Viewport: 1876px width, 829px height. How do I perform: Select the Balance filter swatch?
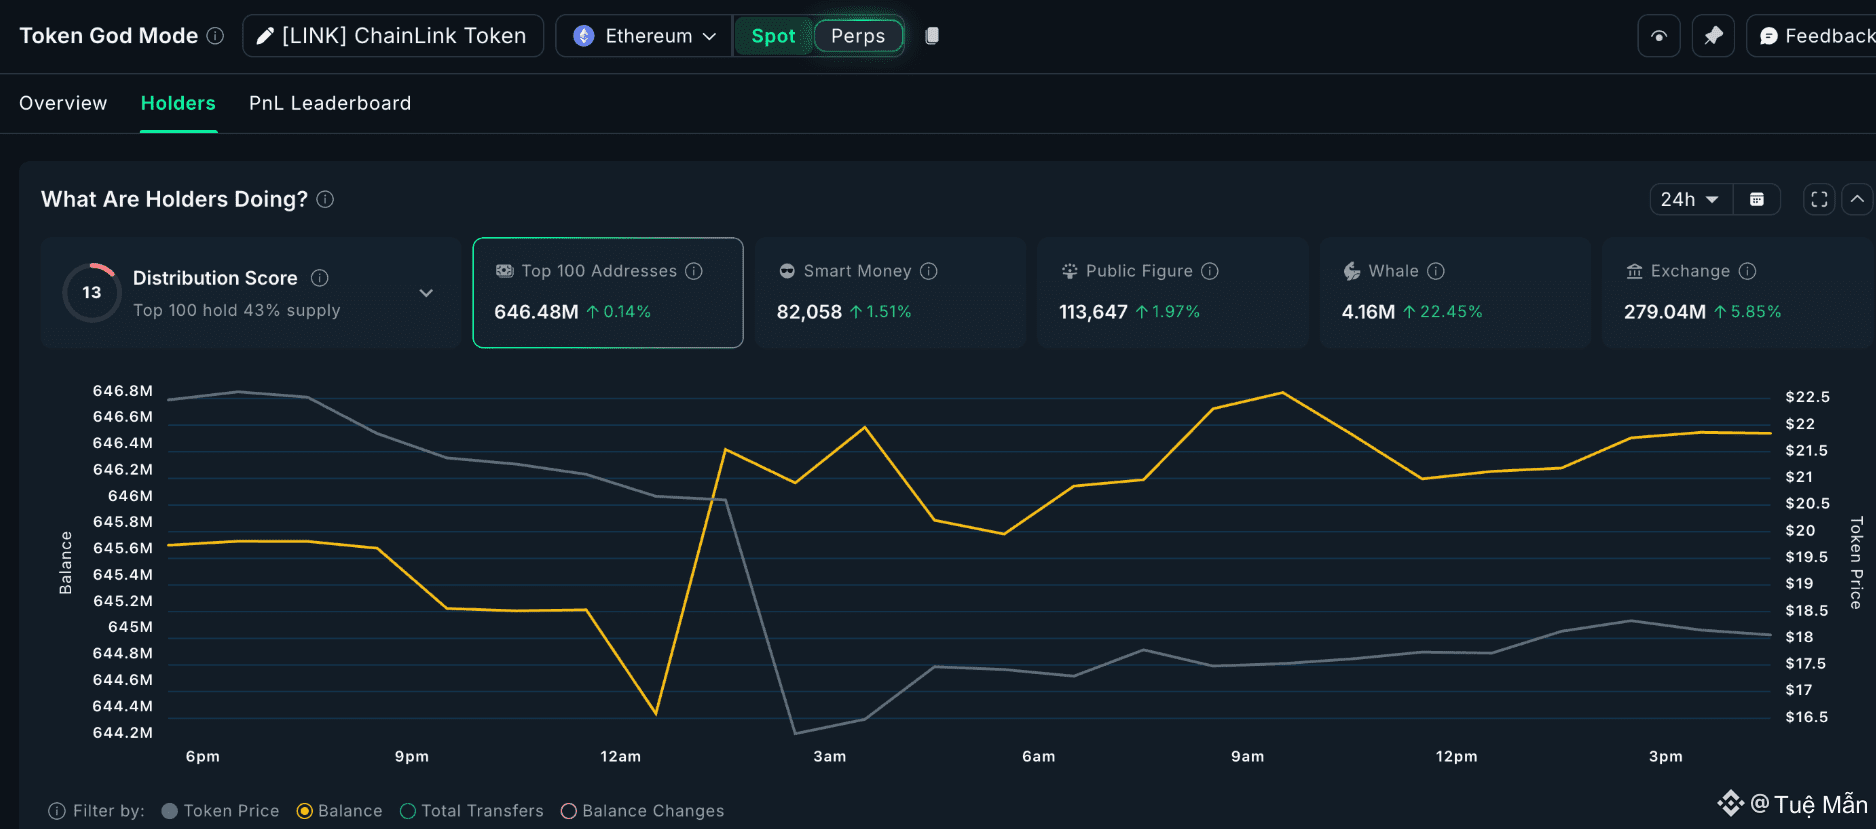(305, 811)
